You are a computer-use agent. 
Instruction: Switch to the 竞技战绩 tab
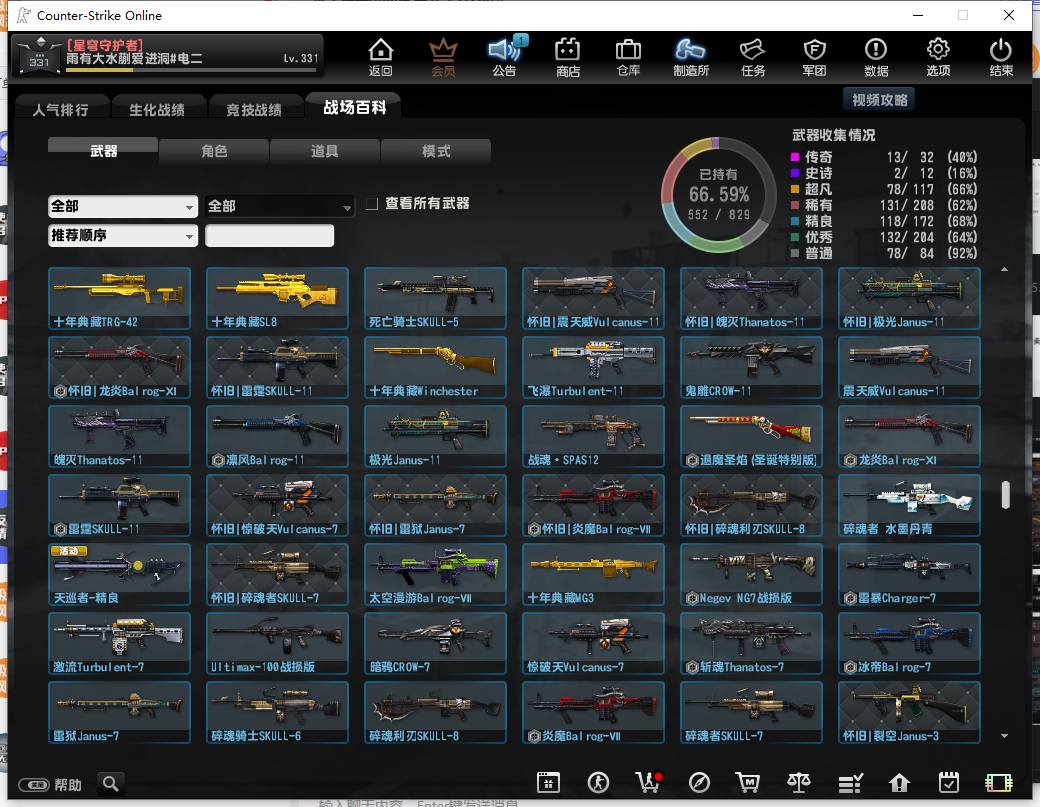(254, 109)
